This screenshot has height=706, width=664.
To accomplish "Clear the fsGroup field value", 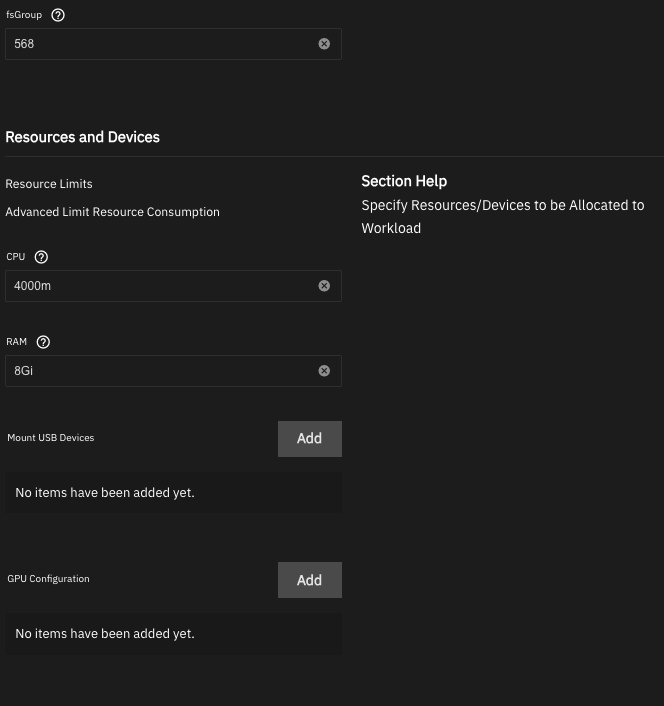I will [324, 44].
